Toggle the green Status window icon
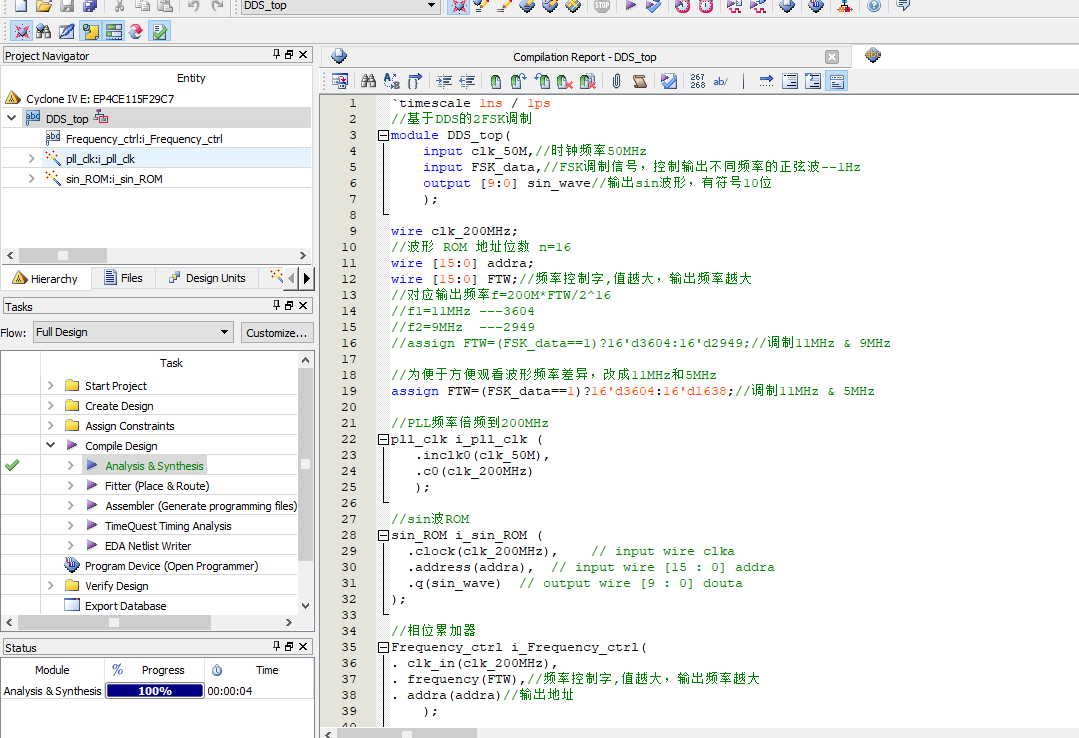 point(114,31)
